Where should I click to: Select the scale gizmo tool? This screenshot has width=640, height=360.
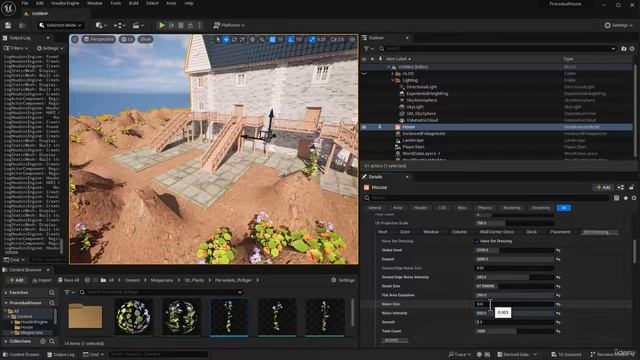tap(242, 40)
